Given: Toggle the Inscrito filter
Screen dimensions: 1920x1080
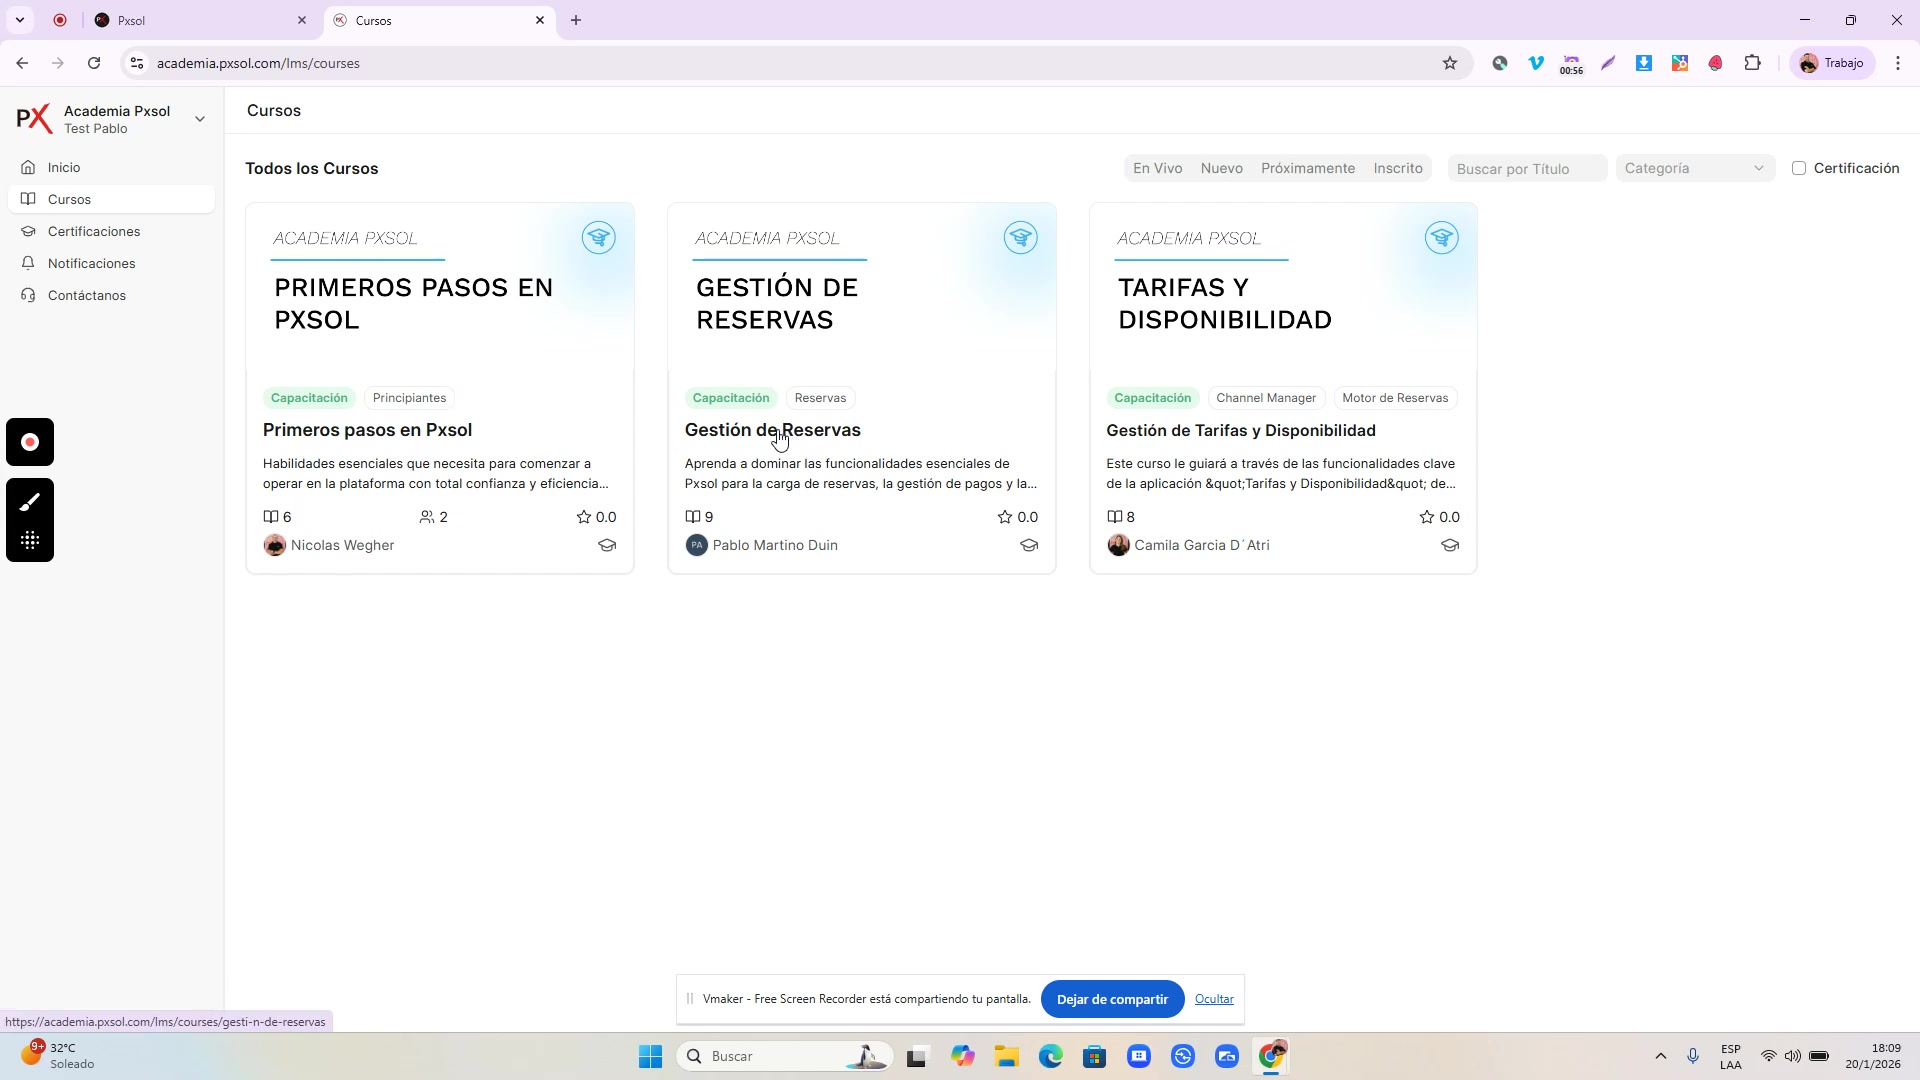Looking at the screenshot, I should point(1398,168).
